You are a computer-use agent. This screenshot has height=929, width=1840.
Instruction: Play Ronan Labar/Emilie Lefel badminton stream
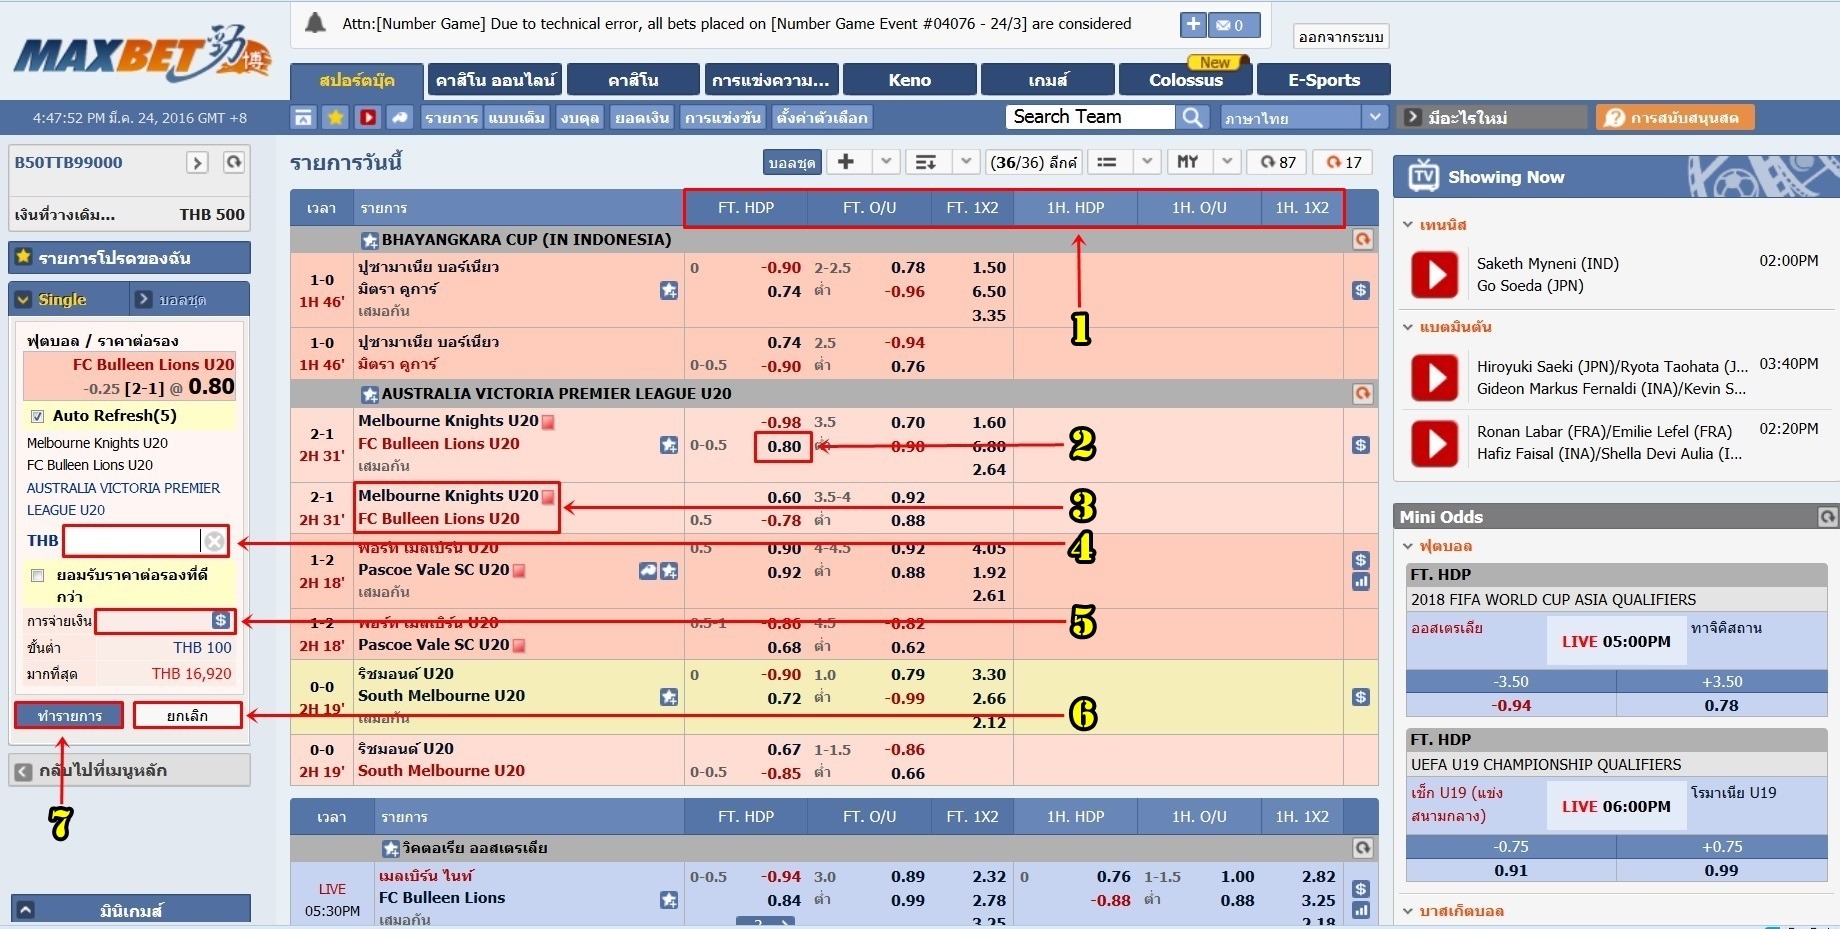tap(1435, 442)
